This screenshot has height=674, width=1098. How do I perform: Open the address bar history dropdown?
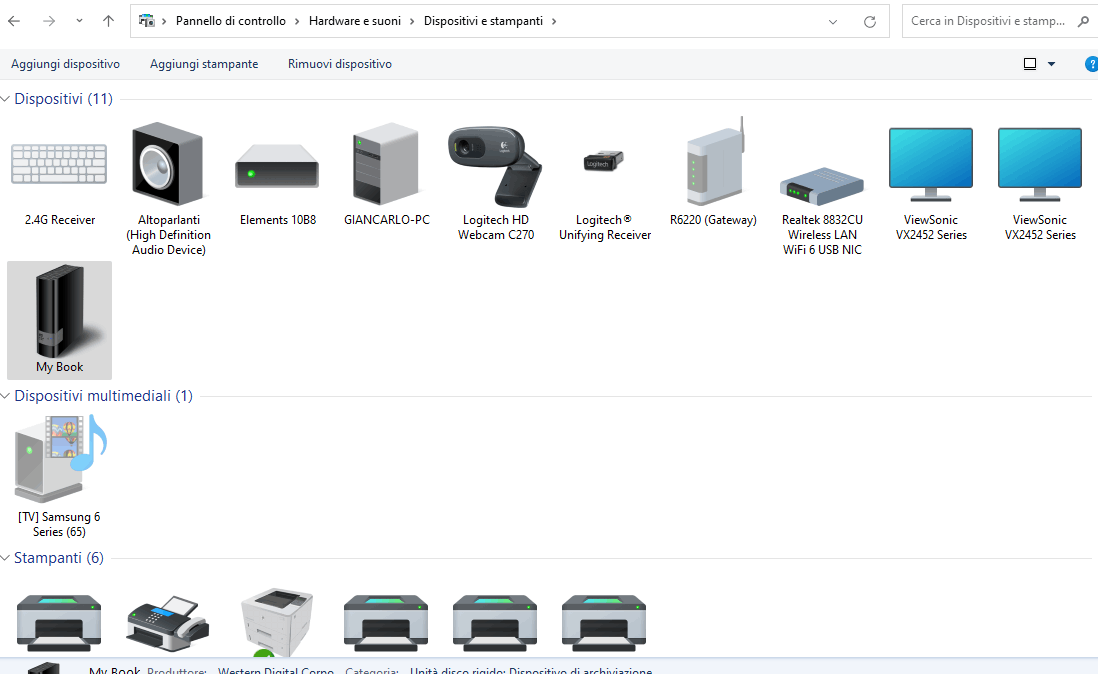(833, 22)
